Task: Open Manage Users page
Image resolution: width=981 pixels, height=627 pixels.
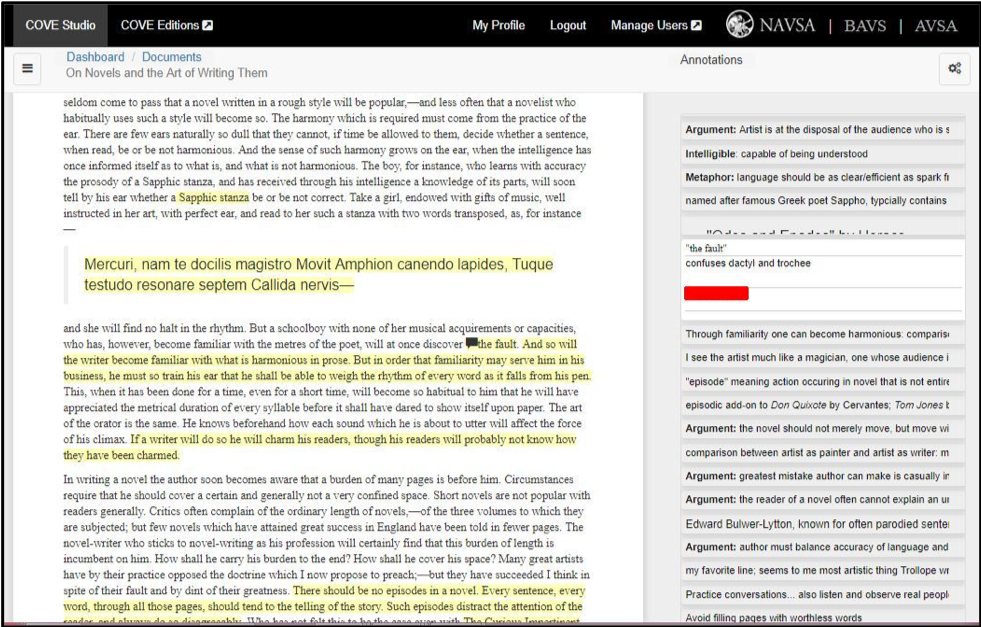Action: [x=656, y=25]
